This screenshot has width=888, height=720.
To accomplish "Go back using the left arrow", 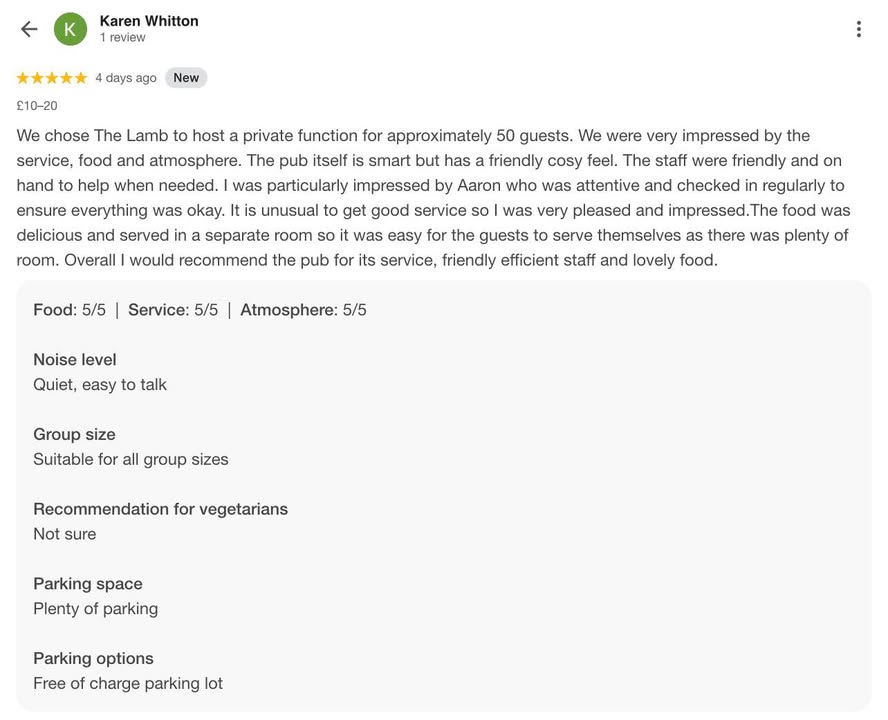I will point(29,29).
